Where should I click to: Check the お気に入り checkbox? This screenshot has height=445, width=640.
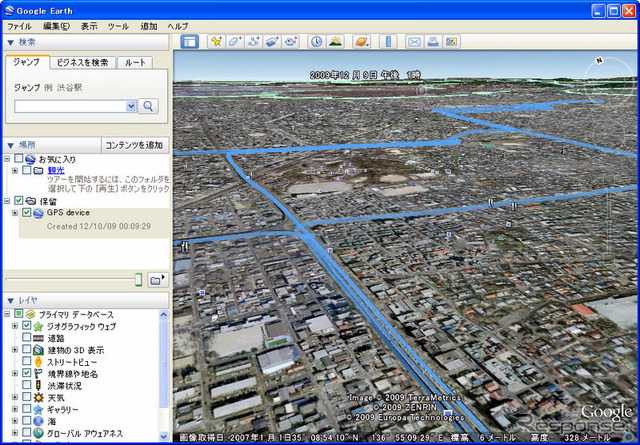click(19, 158)
